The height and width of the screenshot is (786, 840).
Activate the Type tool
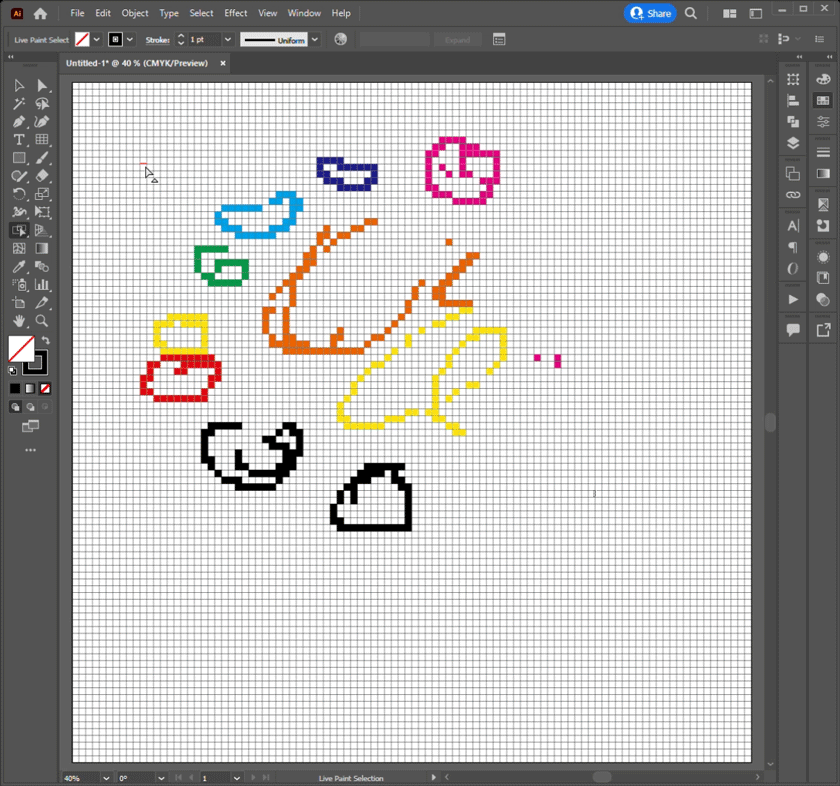coord(19,140)
